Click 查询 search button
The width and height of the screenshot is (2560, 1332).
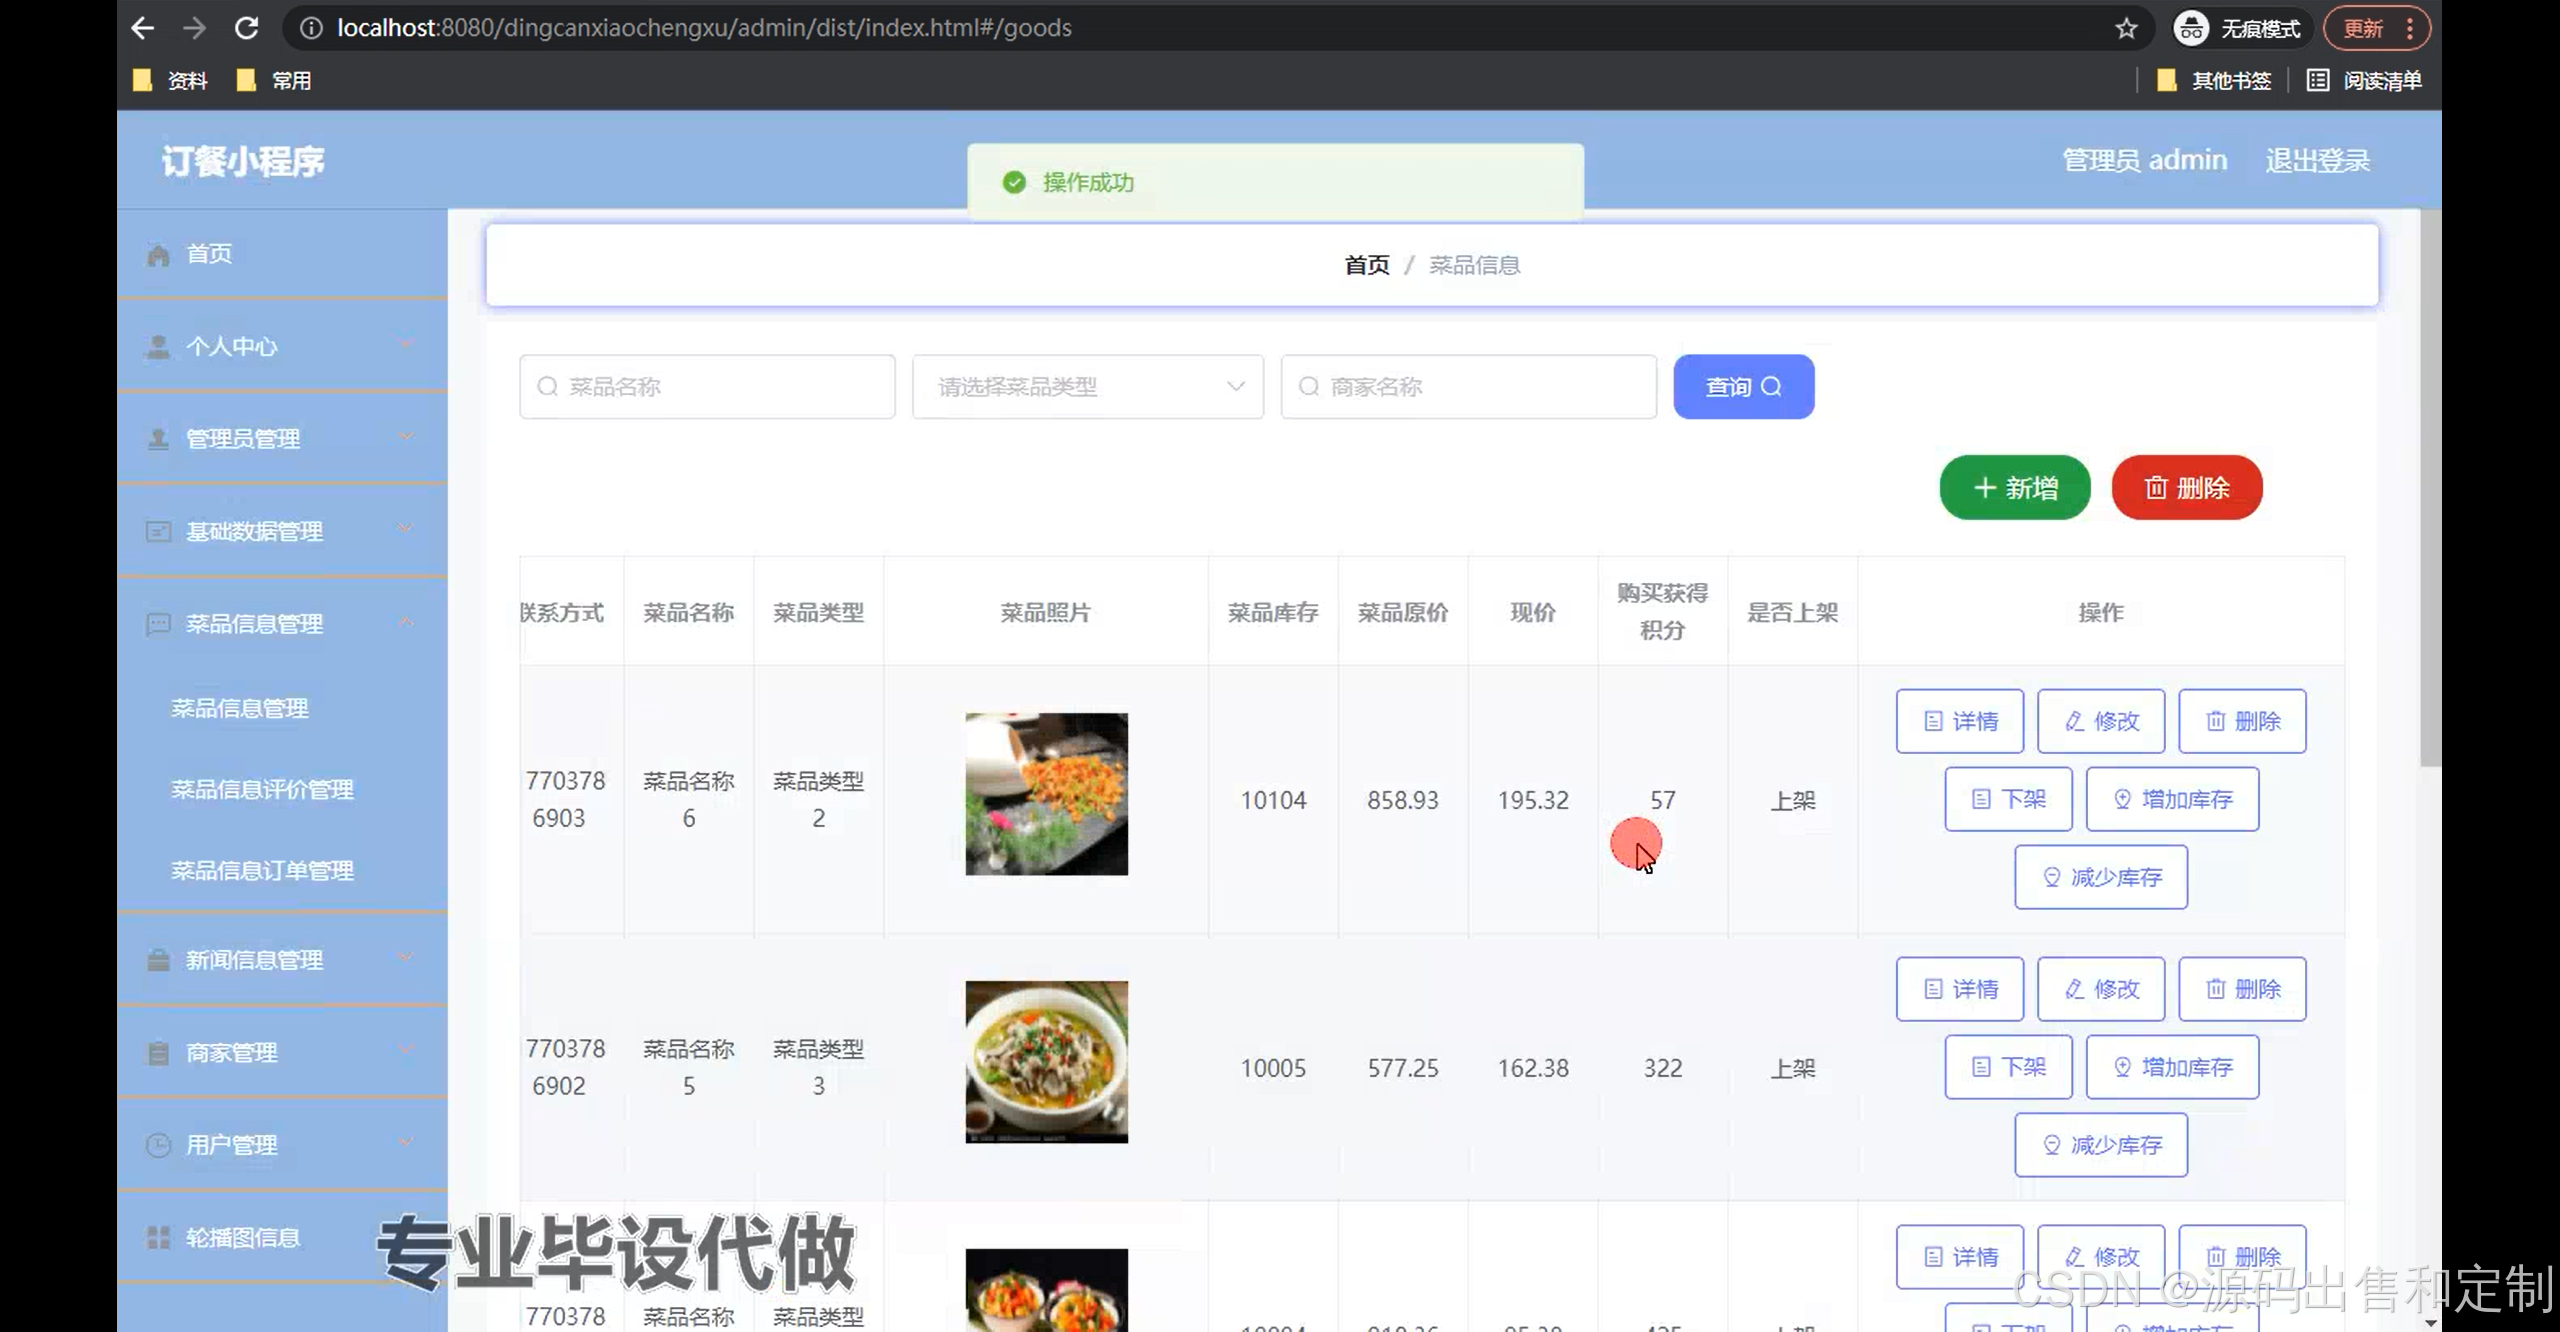tap(1743, 387)
